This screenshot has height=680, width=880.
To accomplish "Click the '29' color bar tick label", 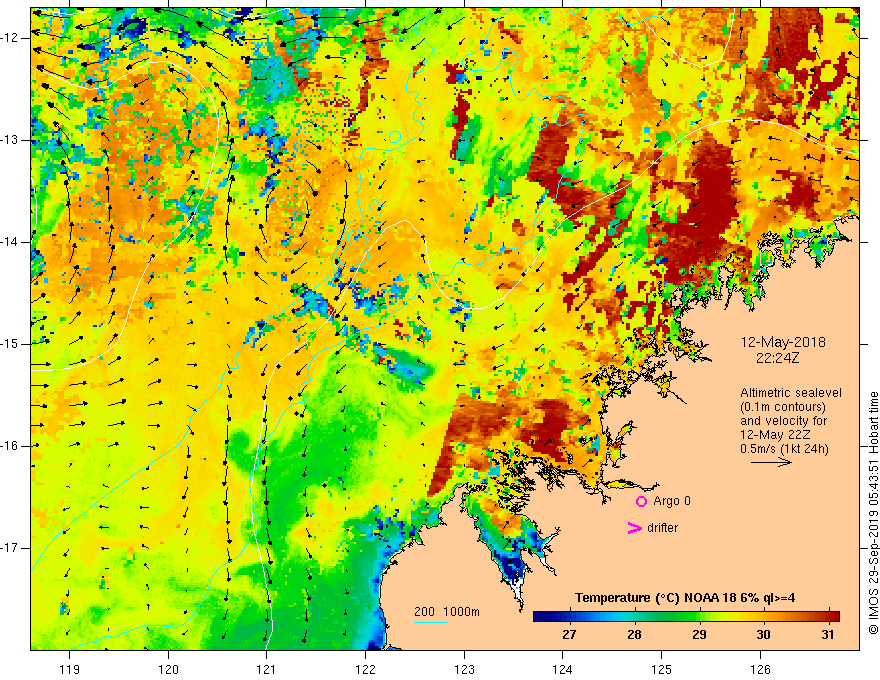I will pyautogui.click(x=699, y=635).
